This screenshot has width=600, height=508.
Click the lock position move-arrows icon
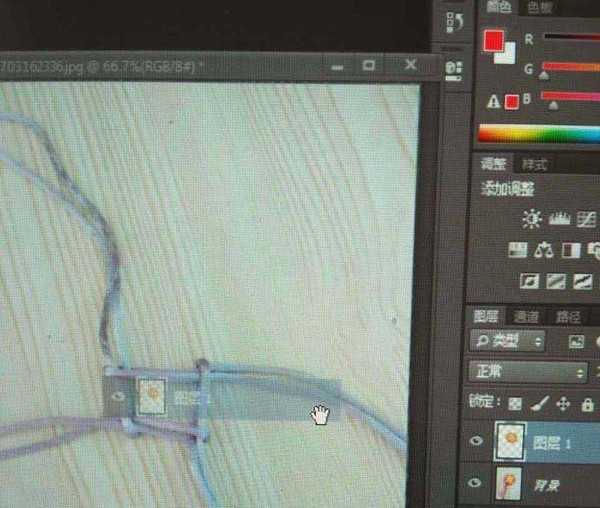(x=563, y=404)
